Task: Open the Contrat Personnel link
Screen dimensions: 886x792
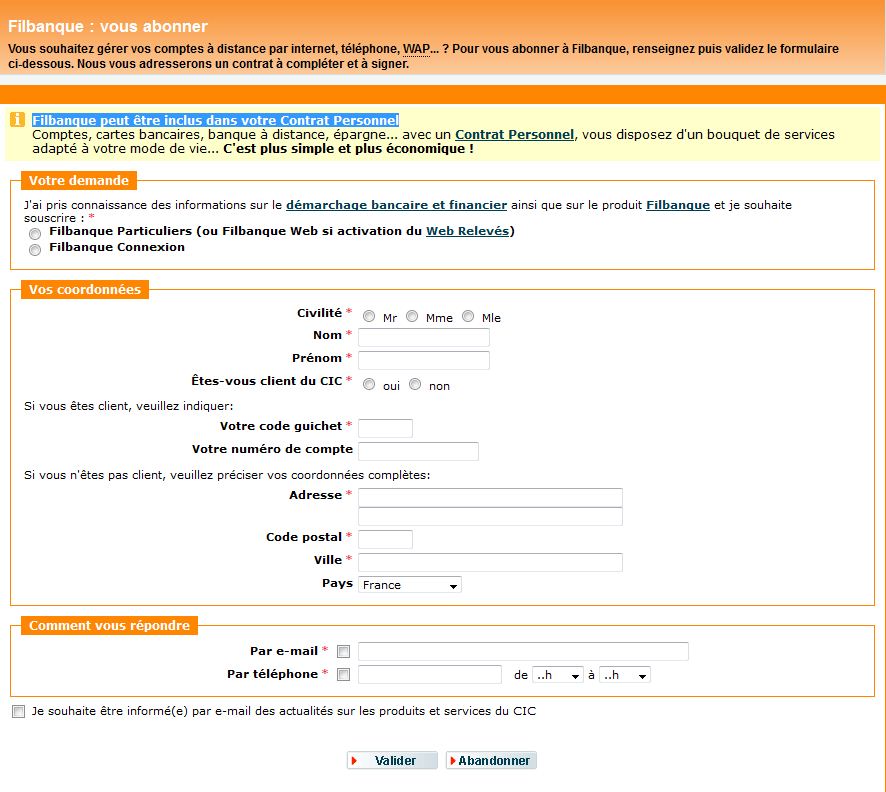Action: (514, 134)
